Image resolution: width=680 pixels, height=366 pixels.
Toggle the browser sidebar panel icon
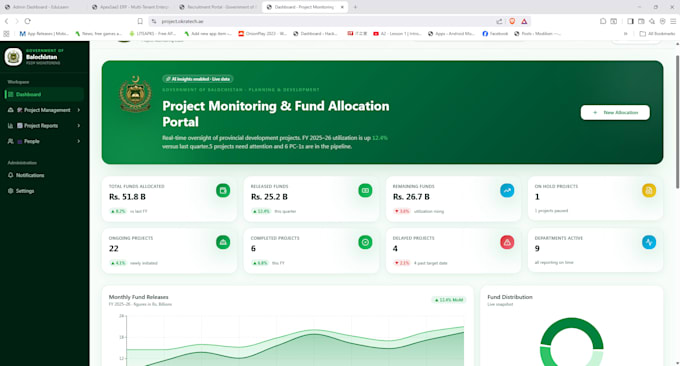click(x=631, y=21)
